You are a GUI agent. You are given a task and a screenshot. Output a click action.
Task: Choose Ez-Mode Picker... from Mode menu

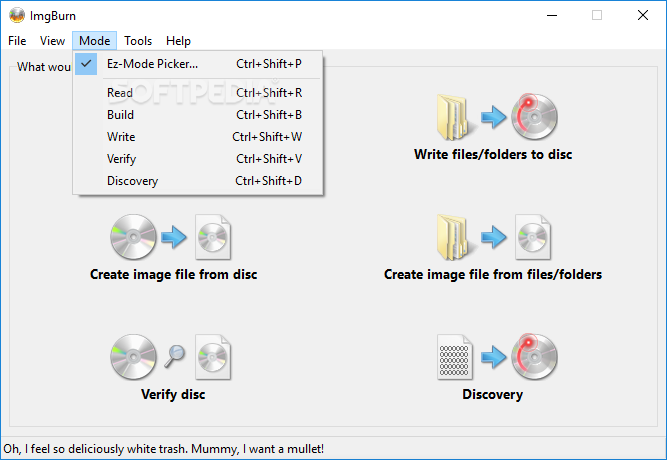(198, 64)
